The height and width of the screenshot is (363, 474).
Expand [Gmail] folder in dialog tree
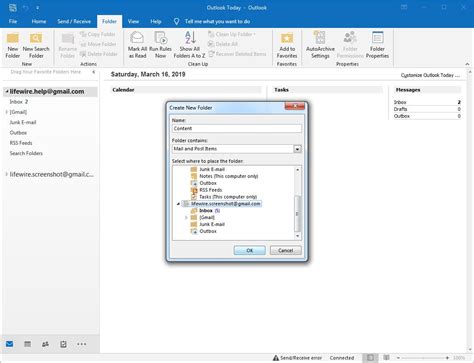click(x=186, y=217)
